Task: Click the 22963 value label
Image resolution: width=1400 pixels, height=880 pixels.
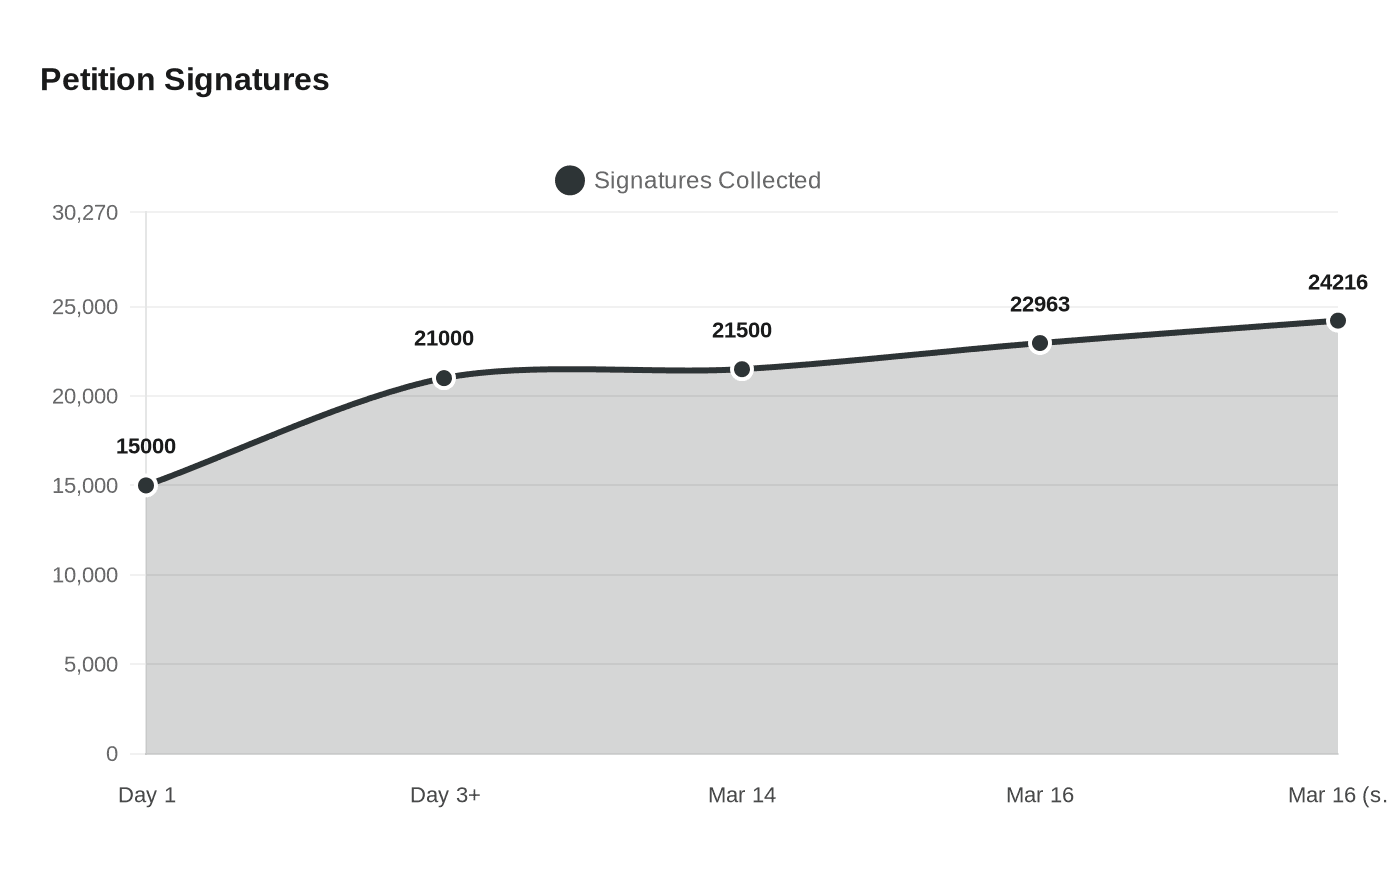Action: pos(1040,305)
